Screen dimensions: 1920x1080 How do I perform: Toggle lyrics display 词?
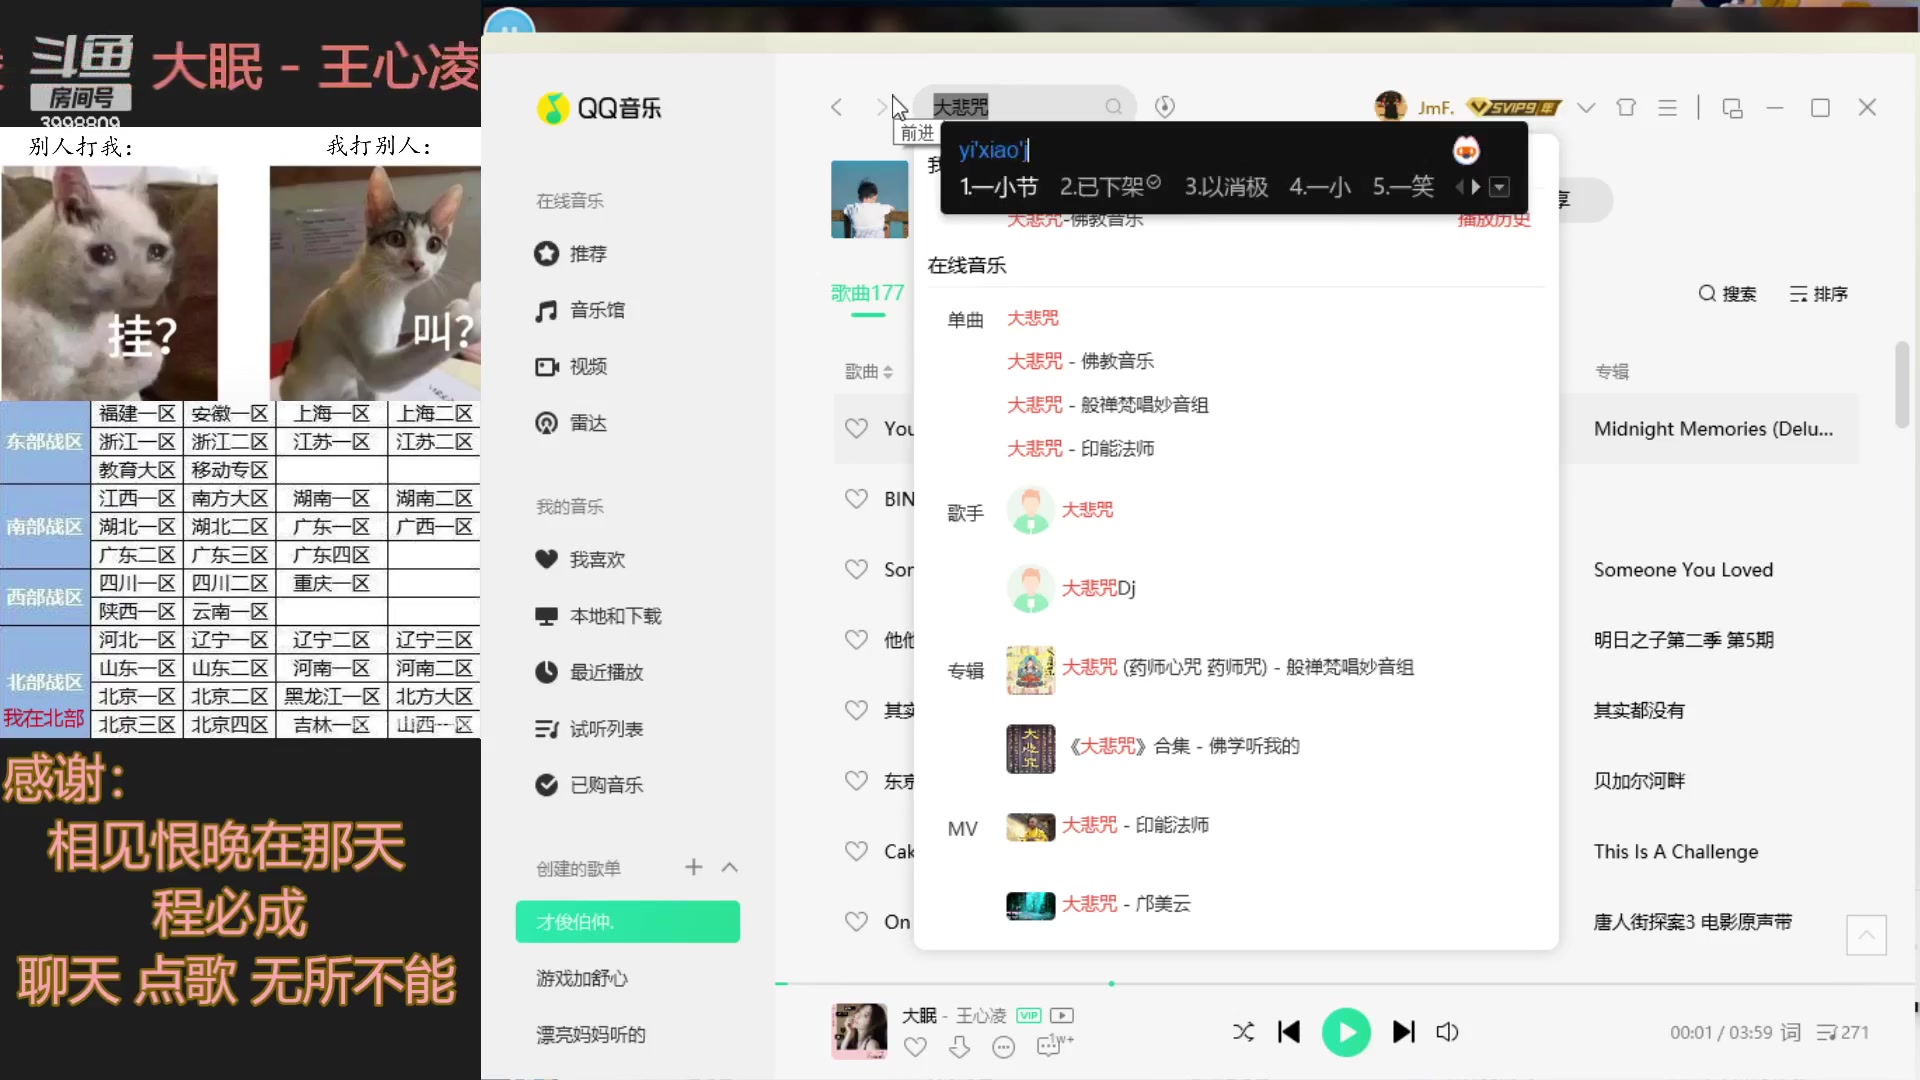[1791, 1032]
